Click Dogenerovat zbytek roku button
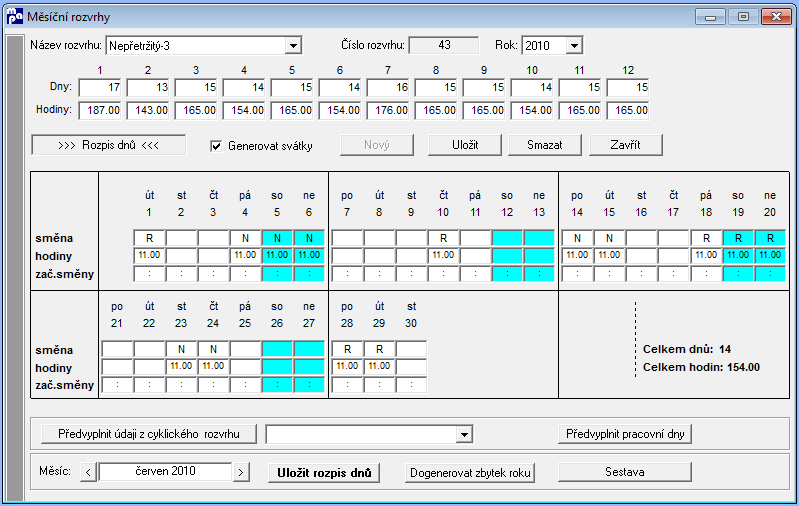799x506 pixels. point(470,473)
